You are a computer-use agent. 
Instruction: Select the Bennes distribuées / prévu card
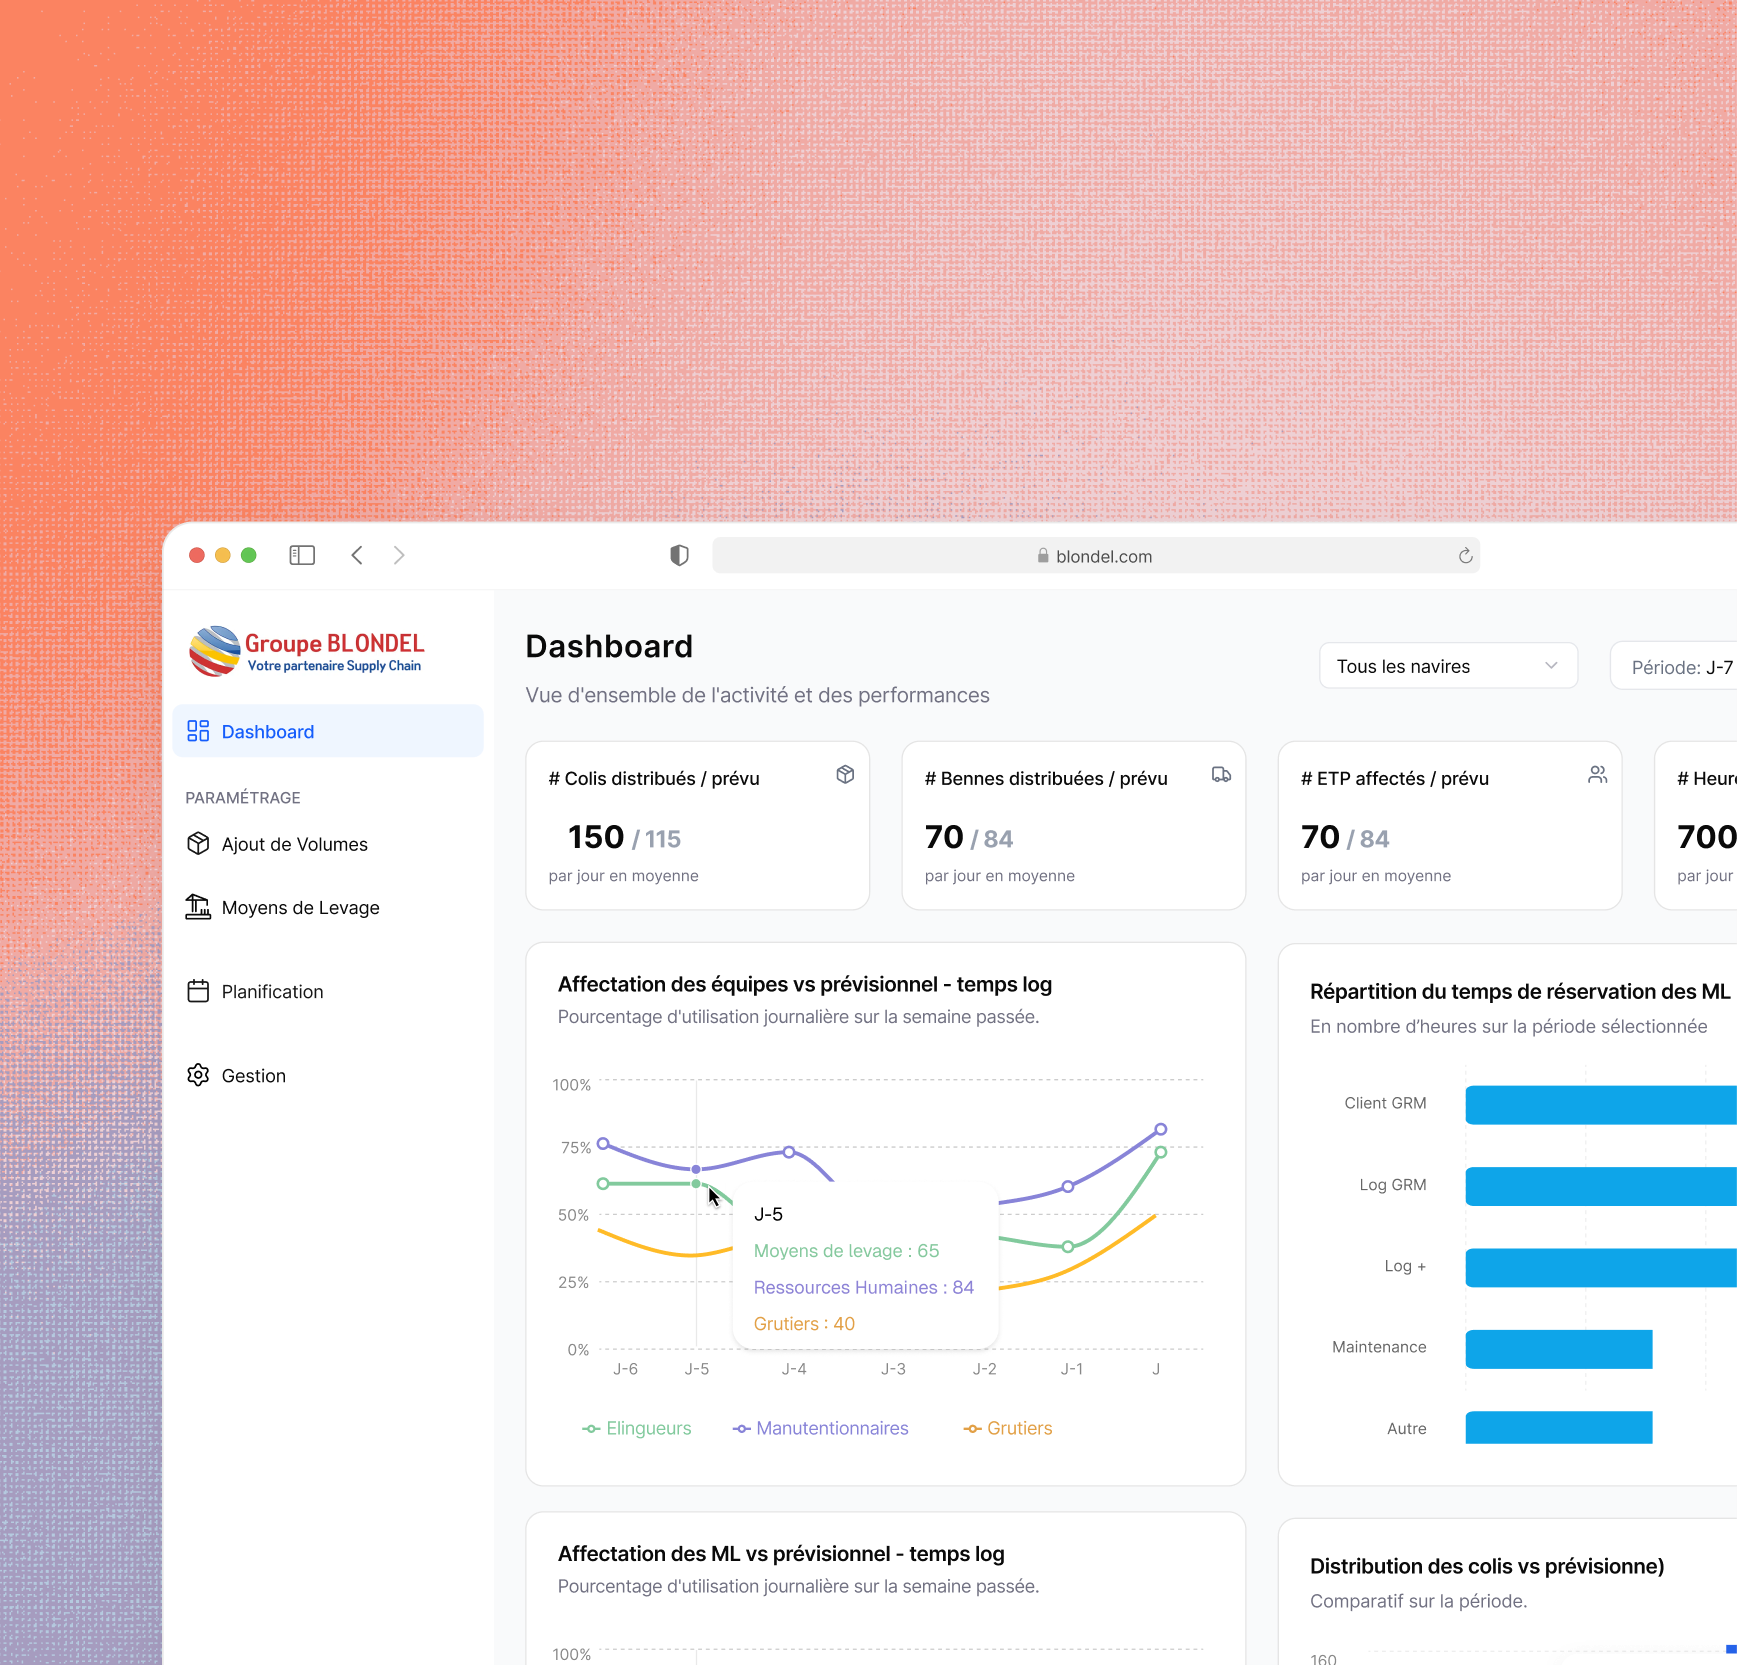(x=1073, y=825)
